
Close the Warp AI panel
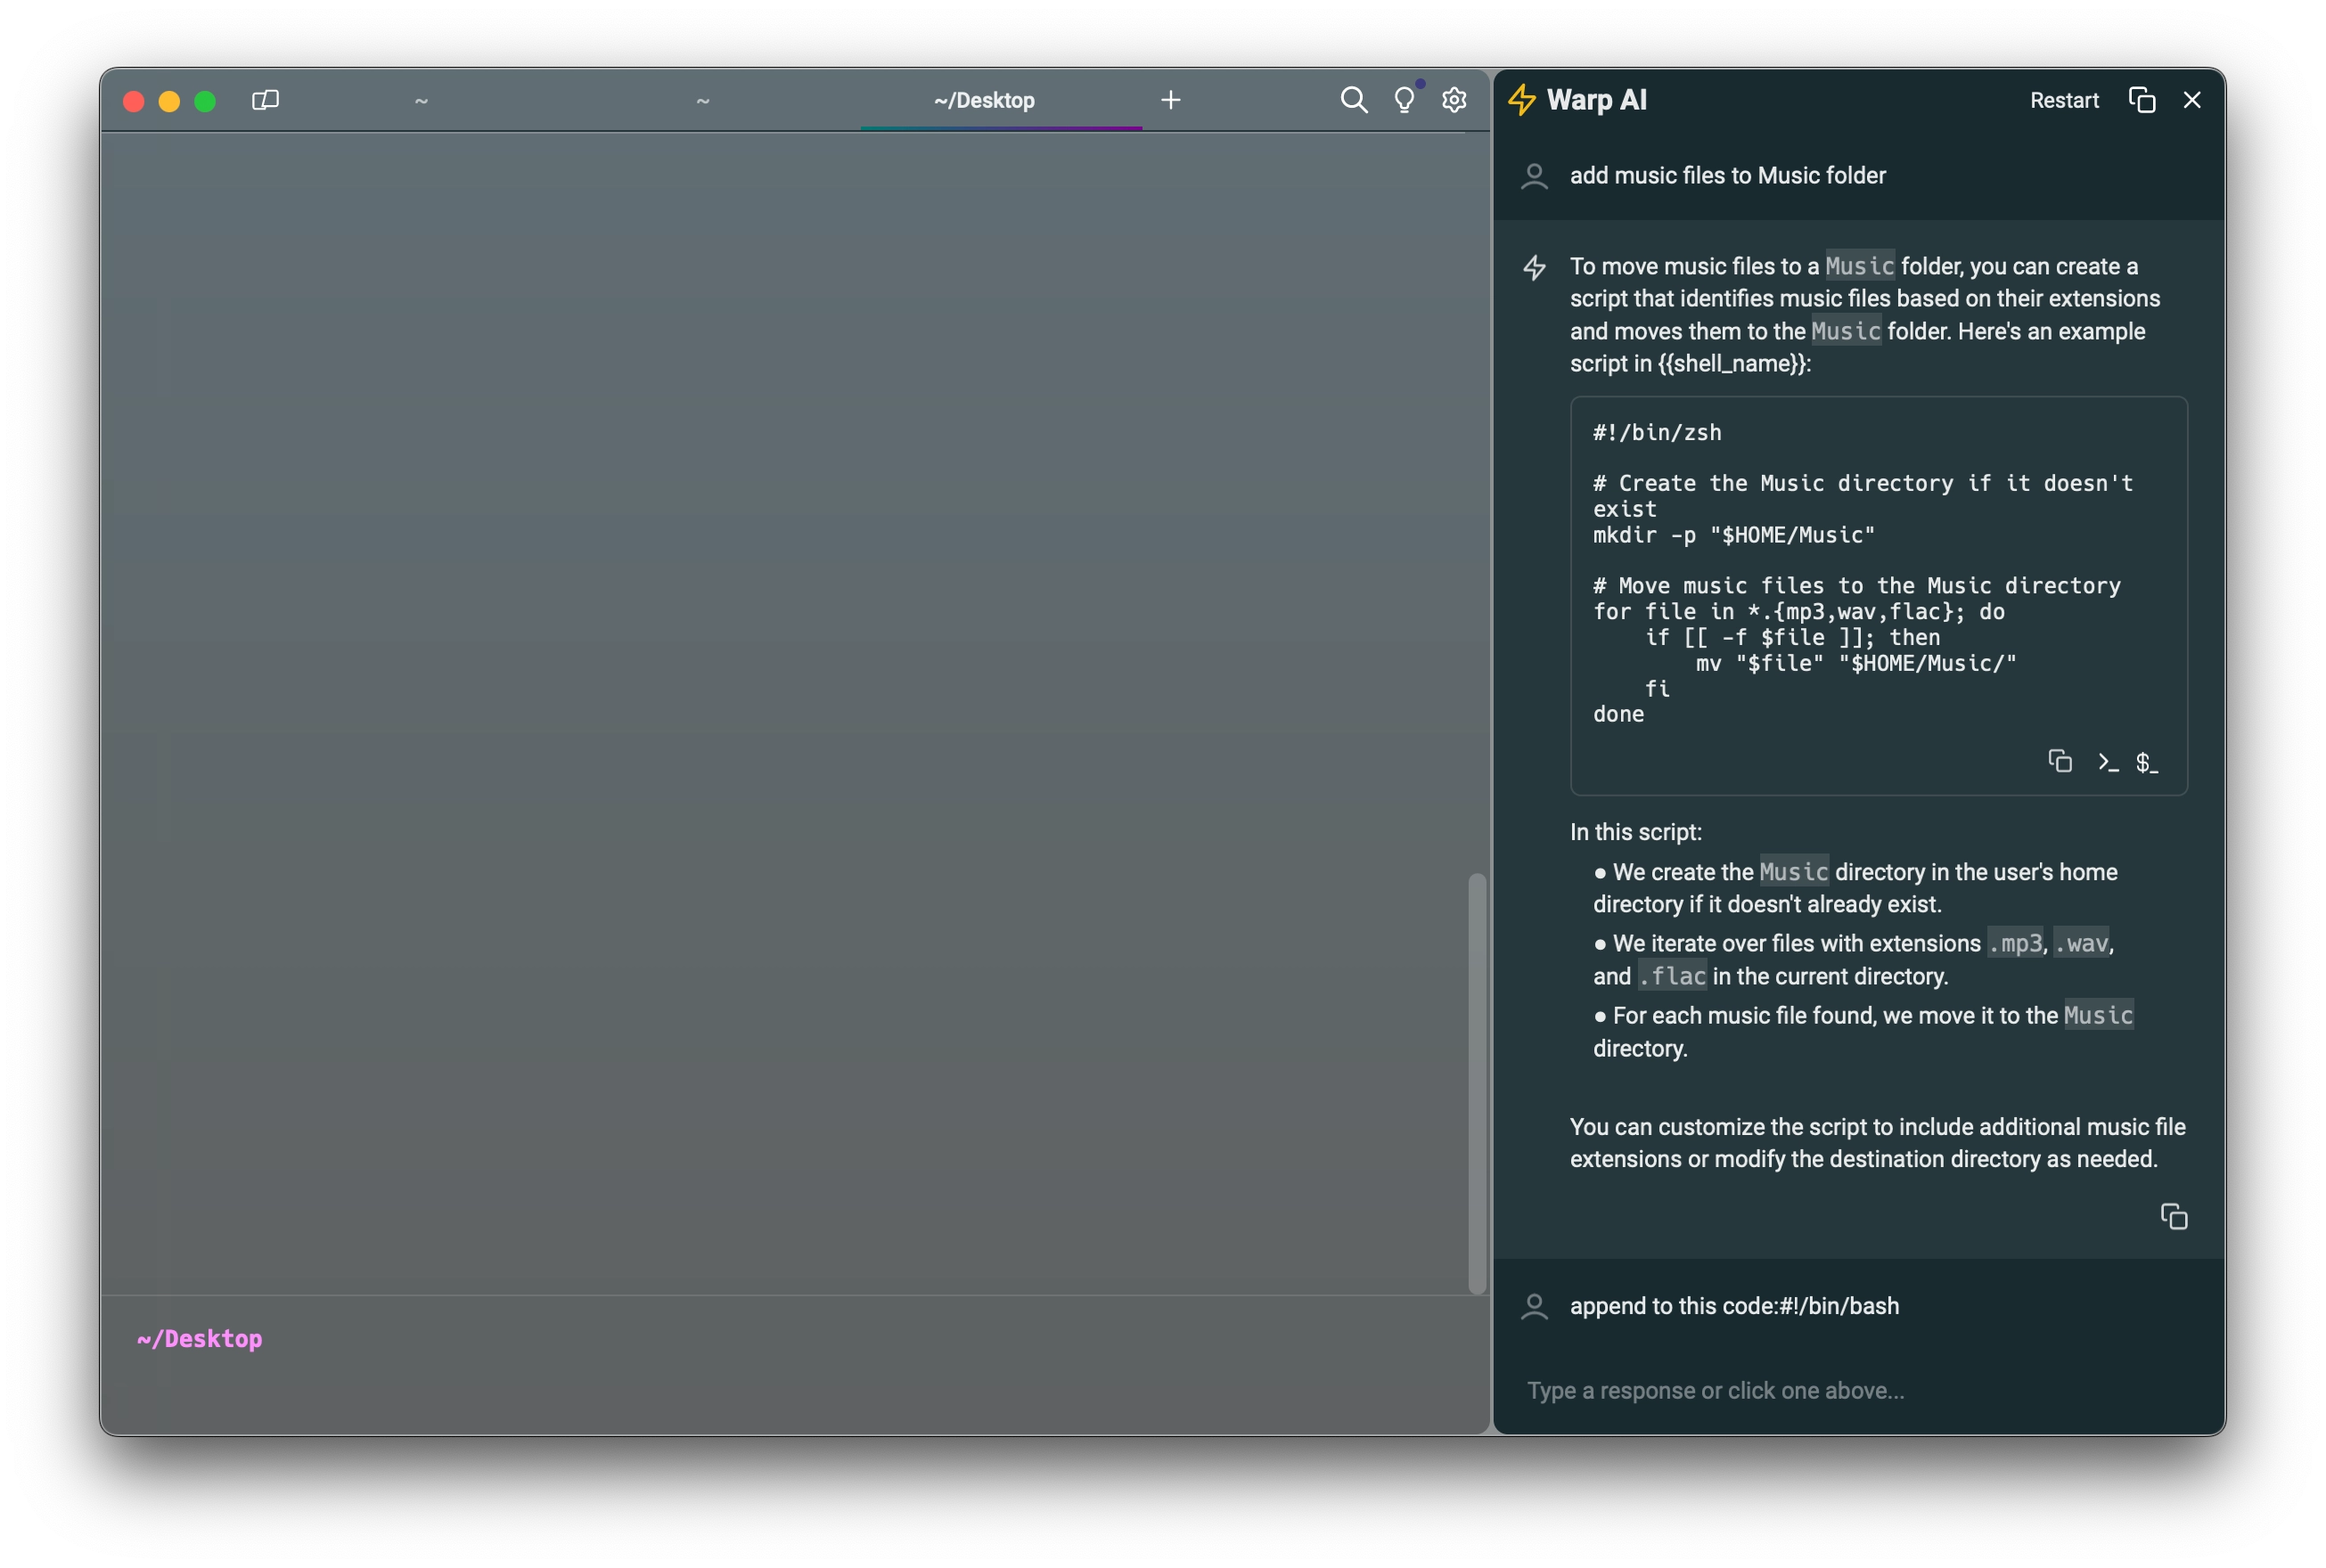click(x=2192, y=100)
